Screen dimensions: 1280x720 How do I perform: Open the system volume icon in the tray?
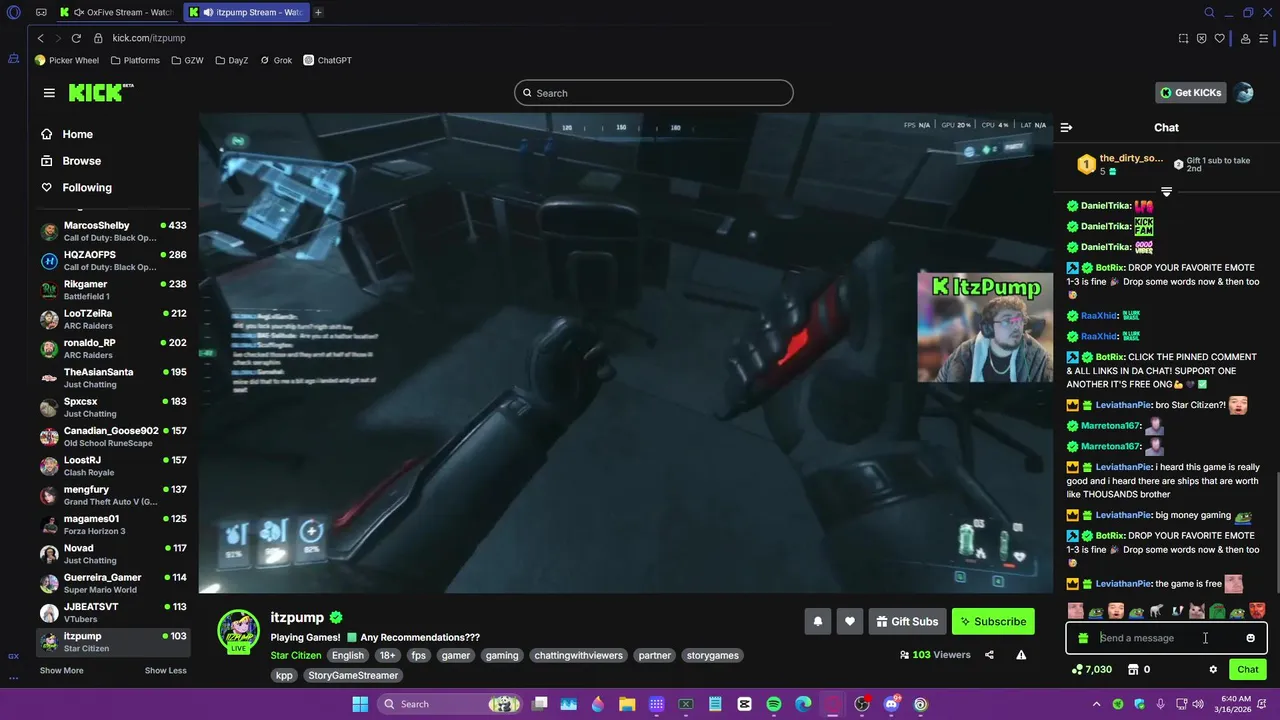[1197, 704]
